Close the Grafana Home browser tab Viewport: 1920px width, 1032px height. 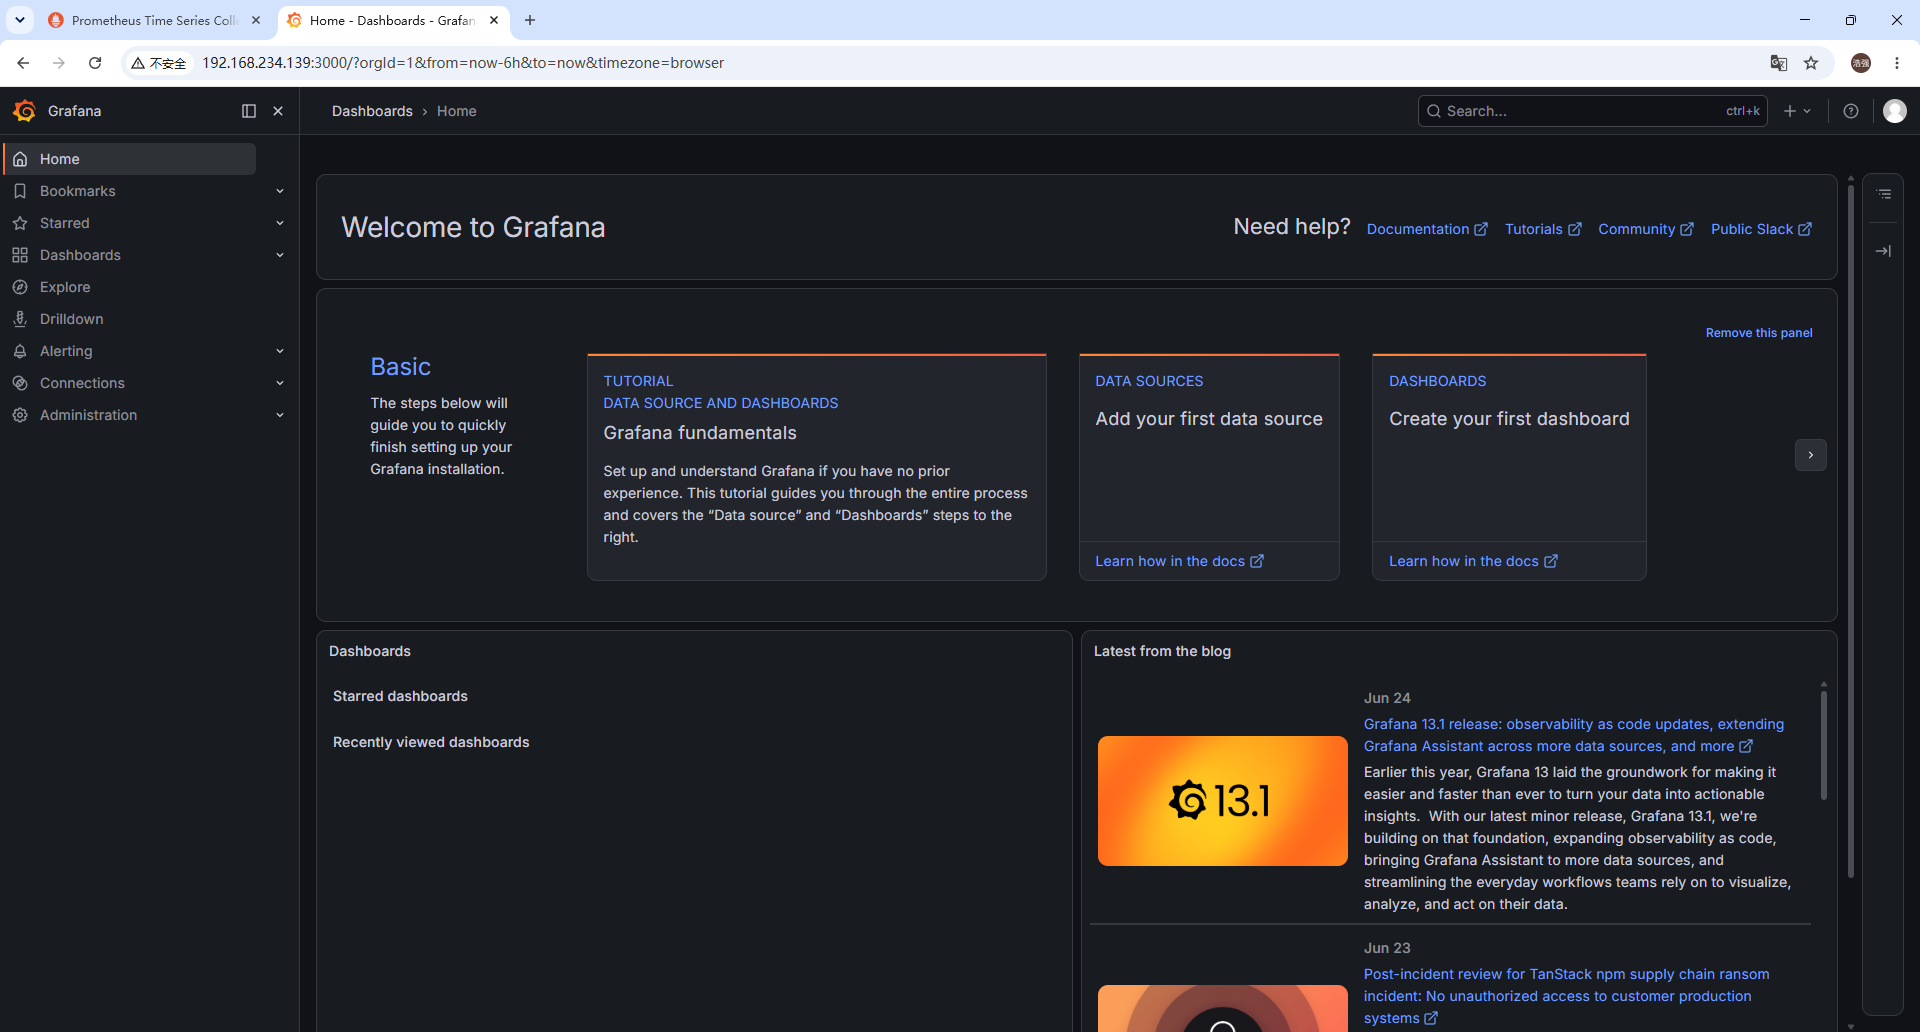pos(494,20)
